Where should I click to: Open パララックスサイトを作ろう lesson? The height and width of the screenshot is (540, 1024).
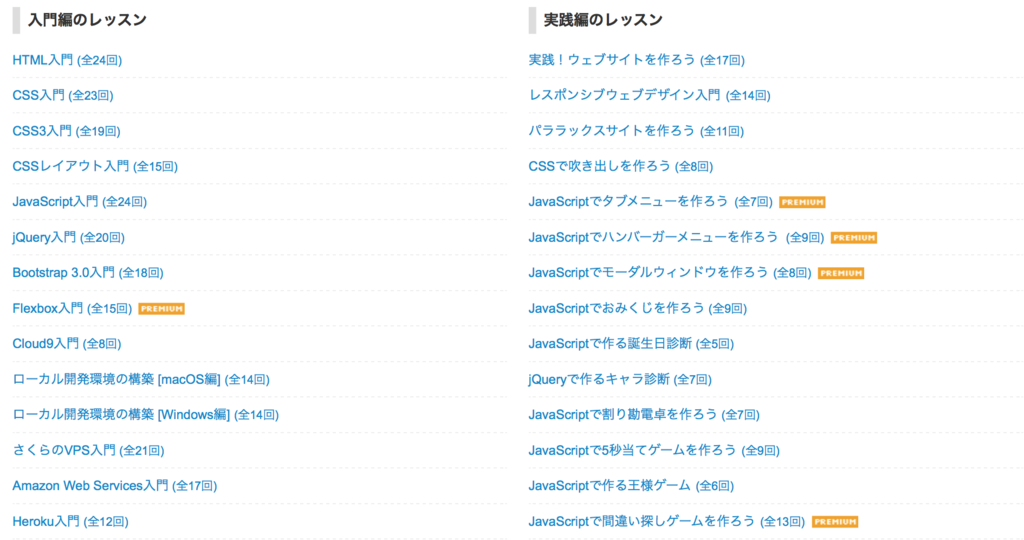click(x=636, y=131)
